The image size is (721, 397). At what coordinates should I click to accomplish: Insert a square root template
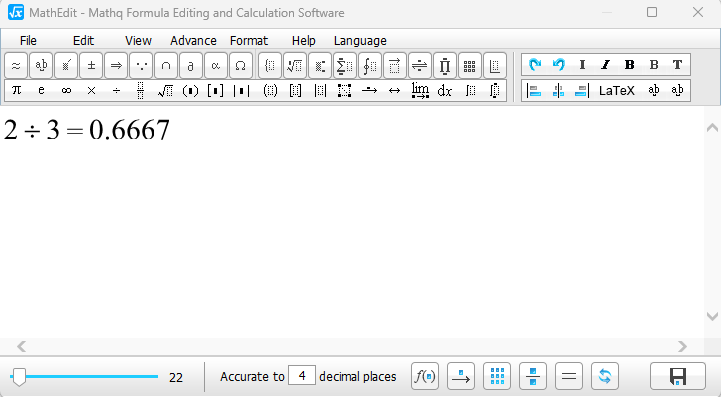click(166, 91)
